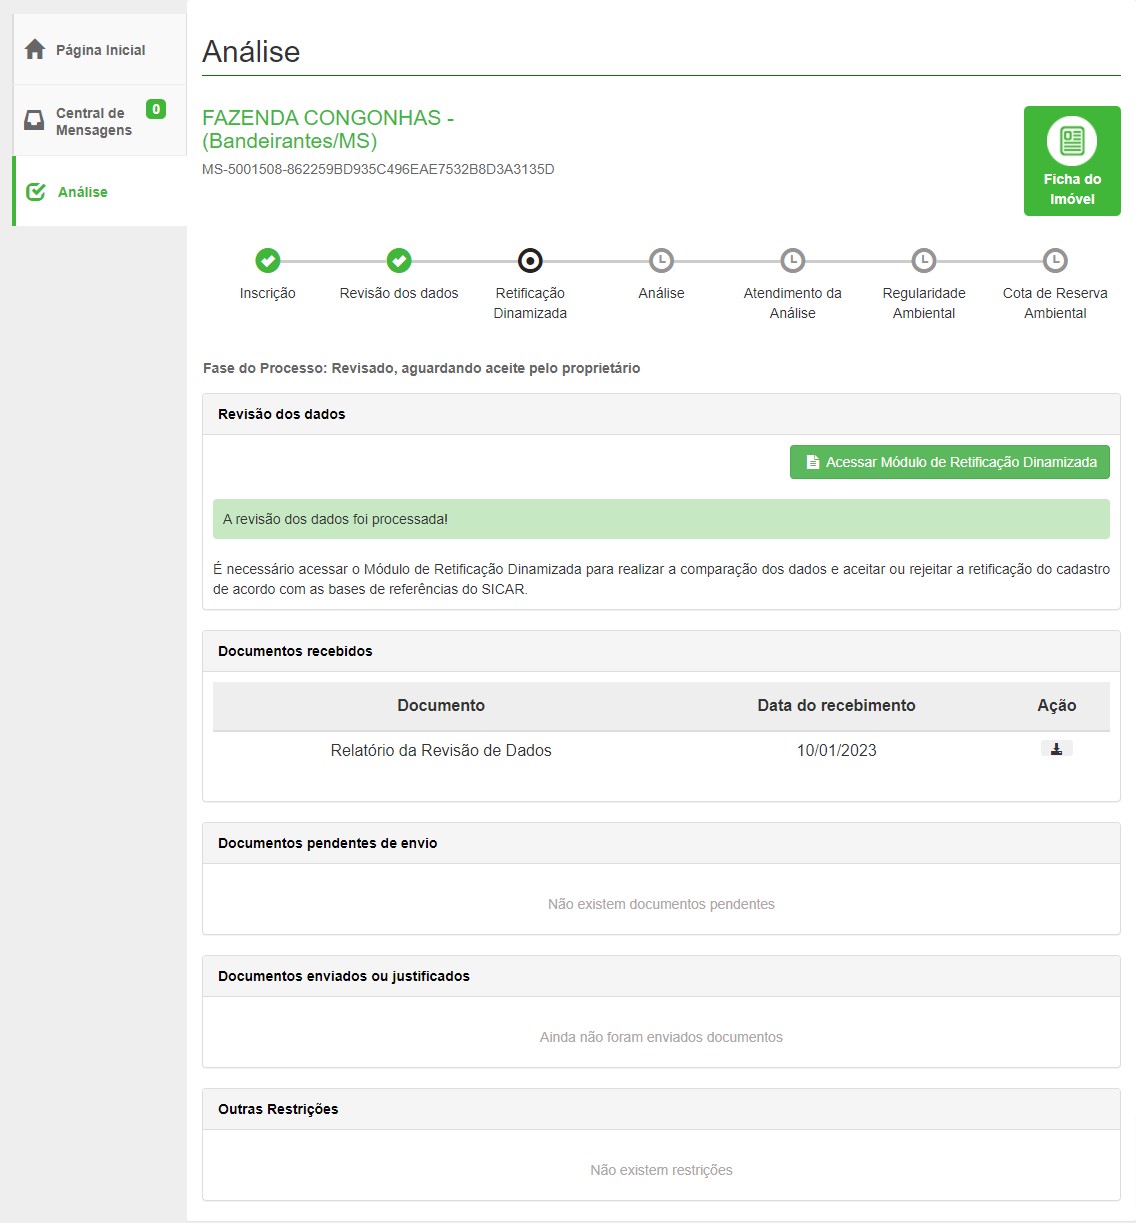This screenshot has height=1223, width=1136.
Task: Click Acessar Módulo de Retificação Dinamizada button
Action: pyautogui.click(x=950, y=462)
